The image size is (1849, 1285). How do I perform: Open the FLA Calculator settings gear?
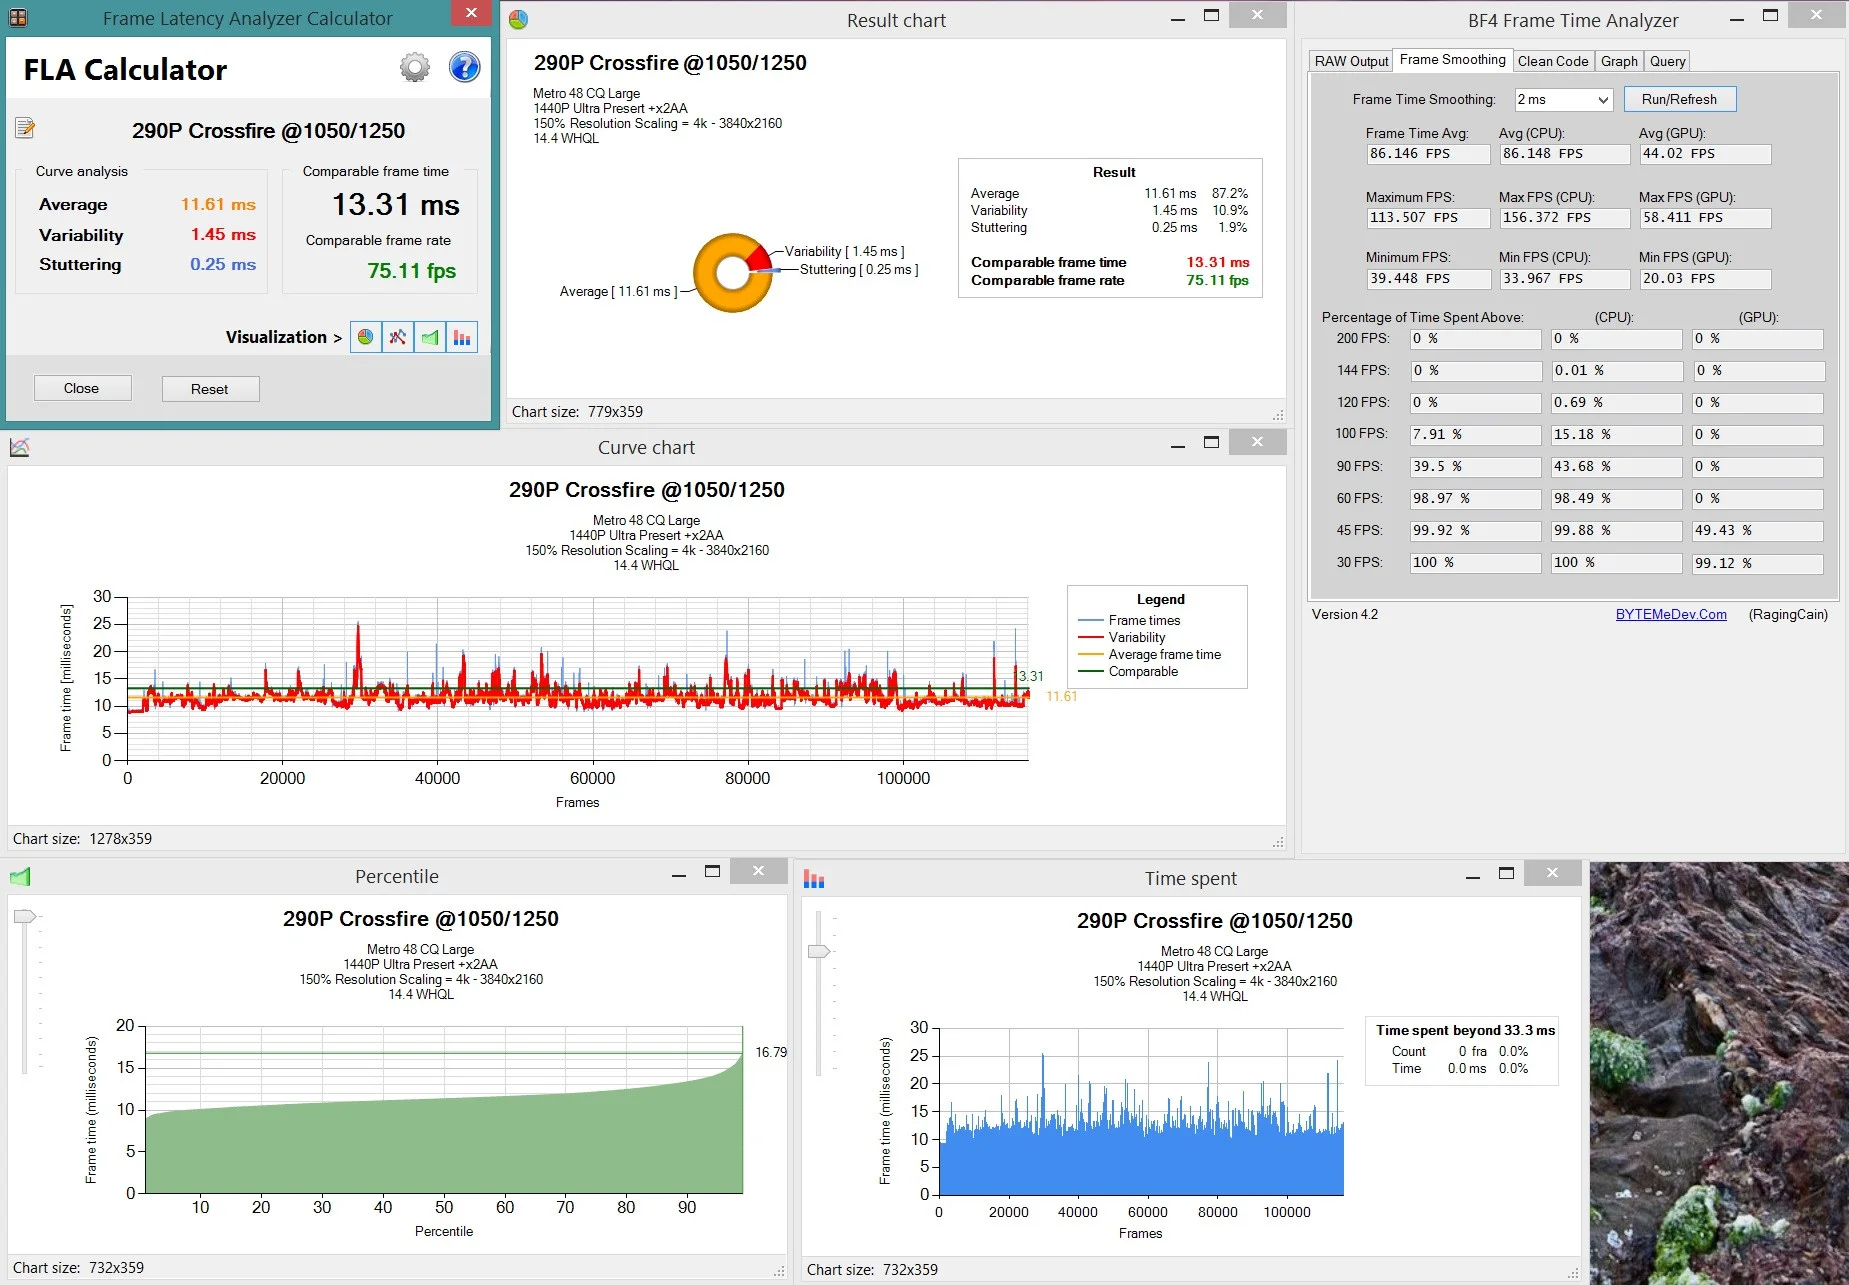415,68
